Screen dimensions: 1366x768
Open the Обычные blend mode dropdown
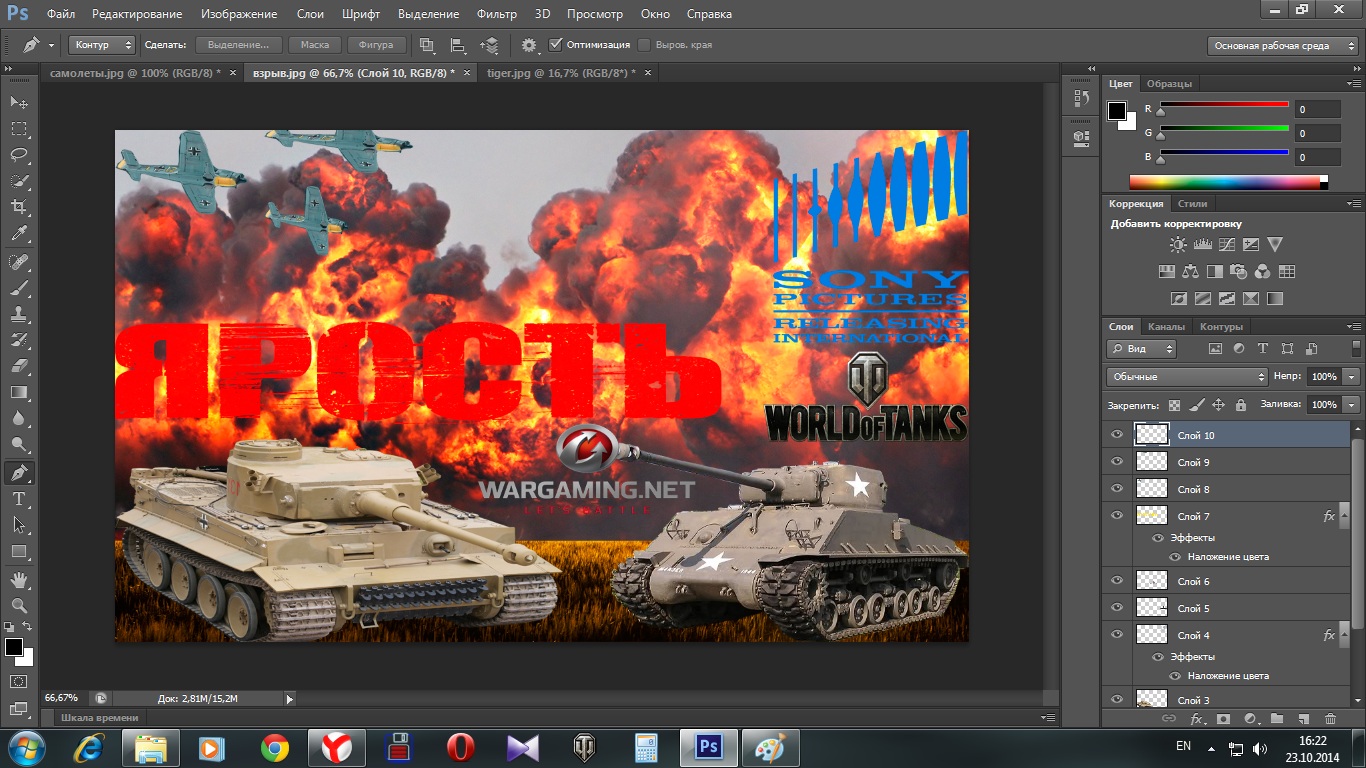coord(1187,376)
